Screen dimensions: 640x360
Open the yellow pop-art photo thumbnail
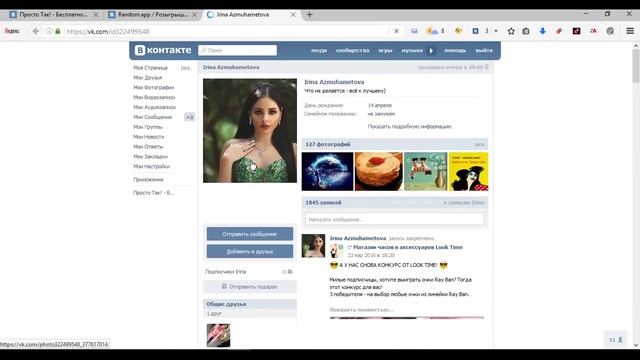[468, 171]
